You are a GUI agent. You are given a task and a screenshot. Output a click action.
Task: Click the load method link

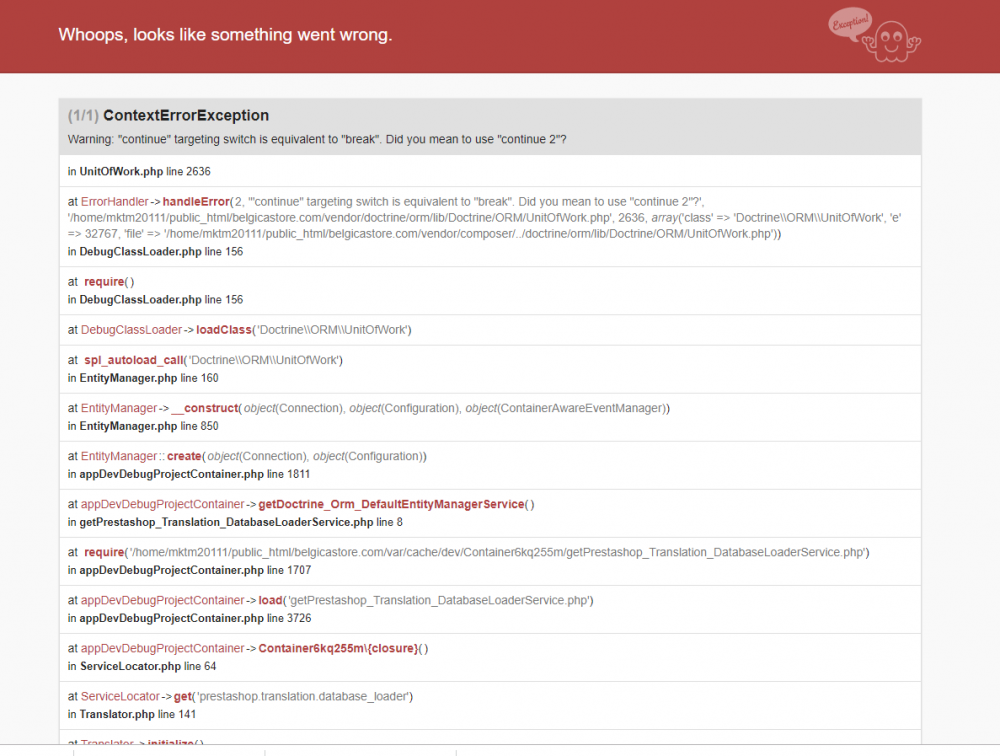pyautogui.click(x=270, y=600)
